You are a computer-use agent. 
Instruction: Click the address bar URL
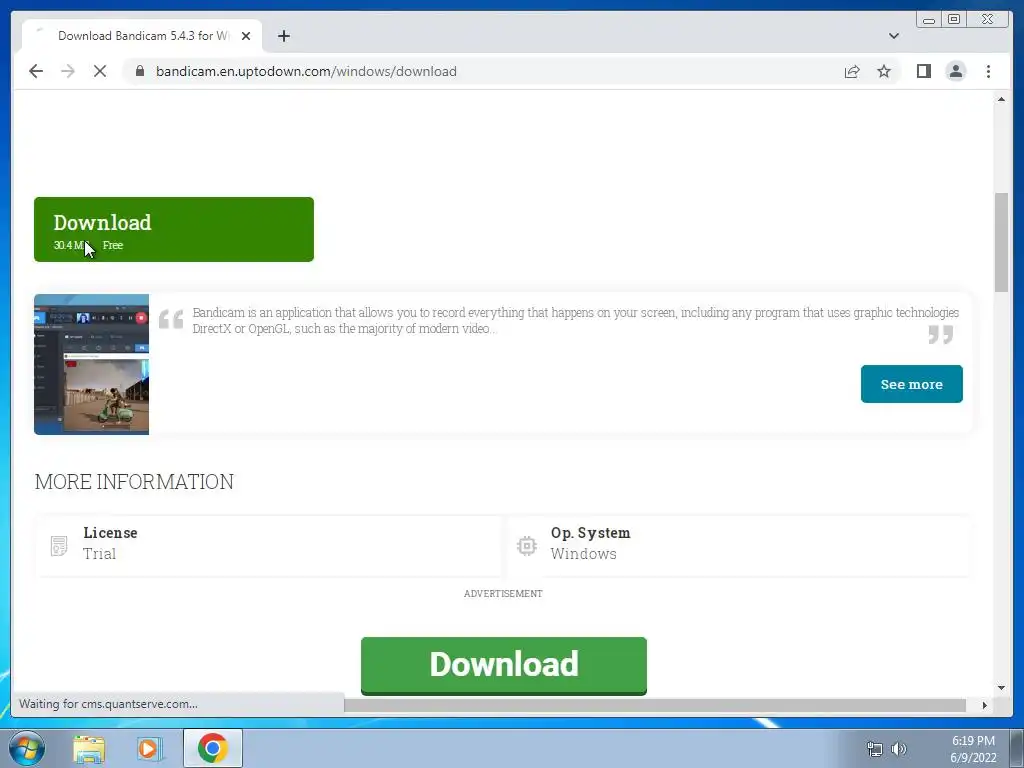coord(306,71)
